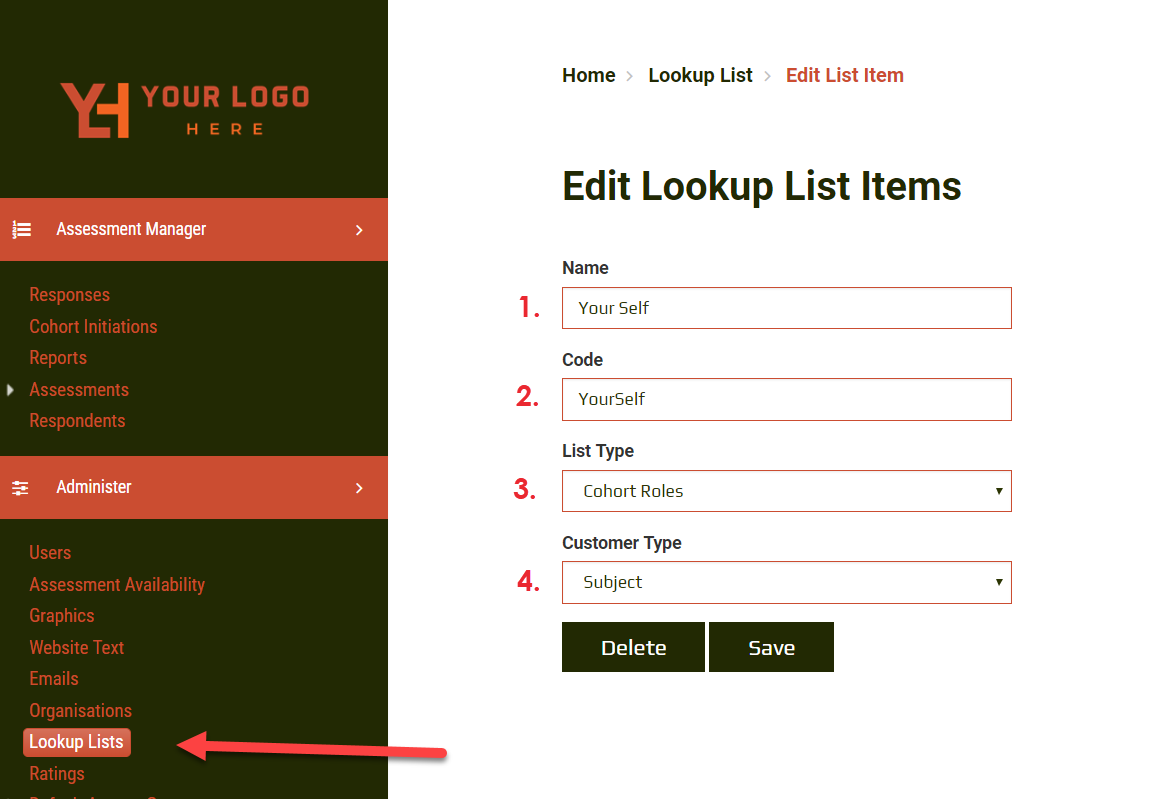Viewport: 1154px width, 799px height.
Task: Click the Name field label
Action: (x=585, y=268)
